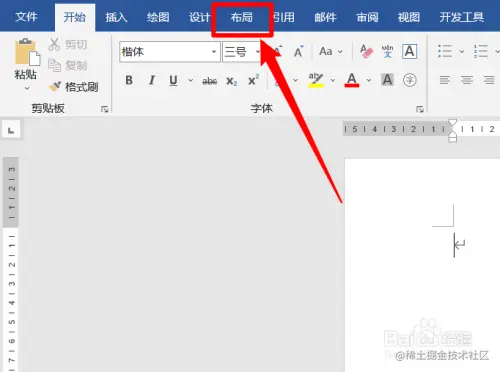Image resolution: width=500 pixels, height=372 pixels.
Task: Switch to the 开始 (Home) tab
Action: click(x=75, y=17)
